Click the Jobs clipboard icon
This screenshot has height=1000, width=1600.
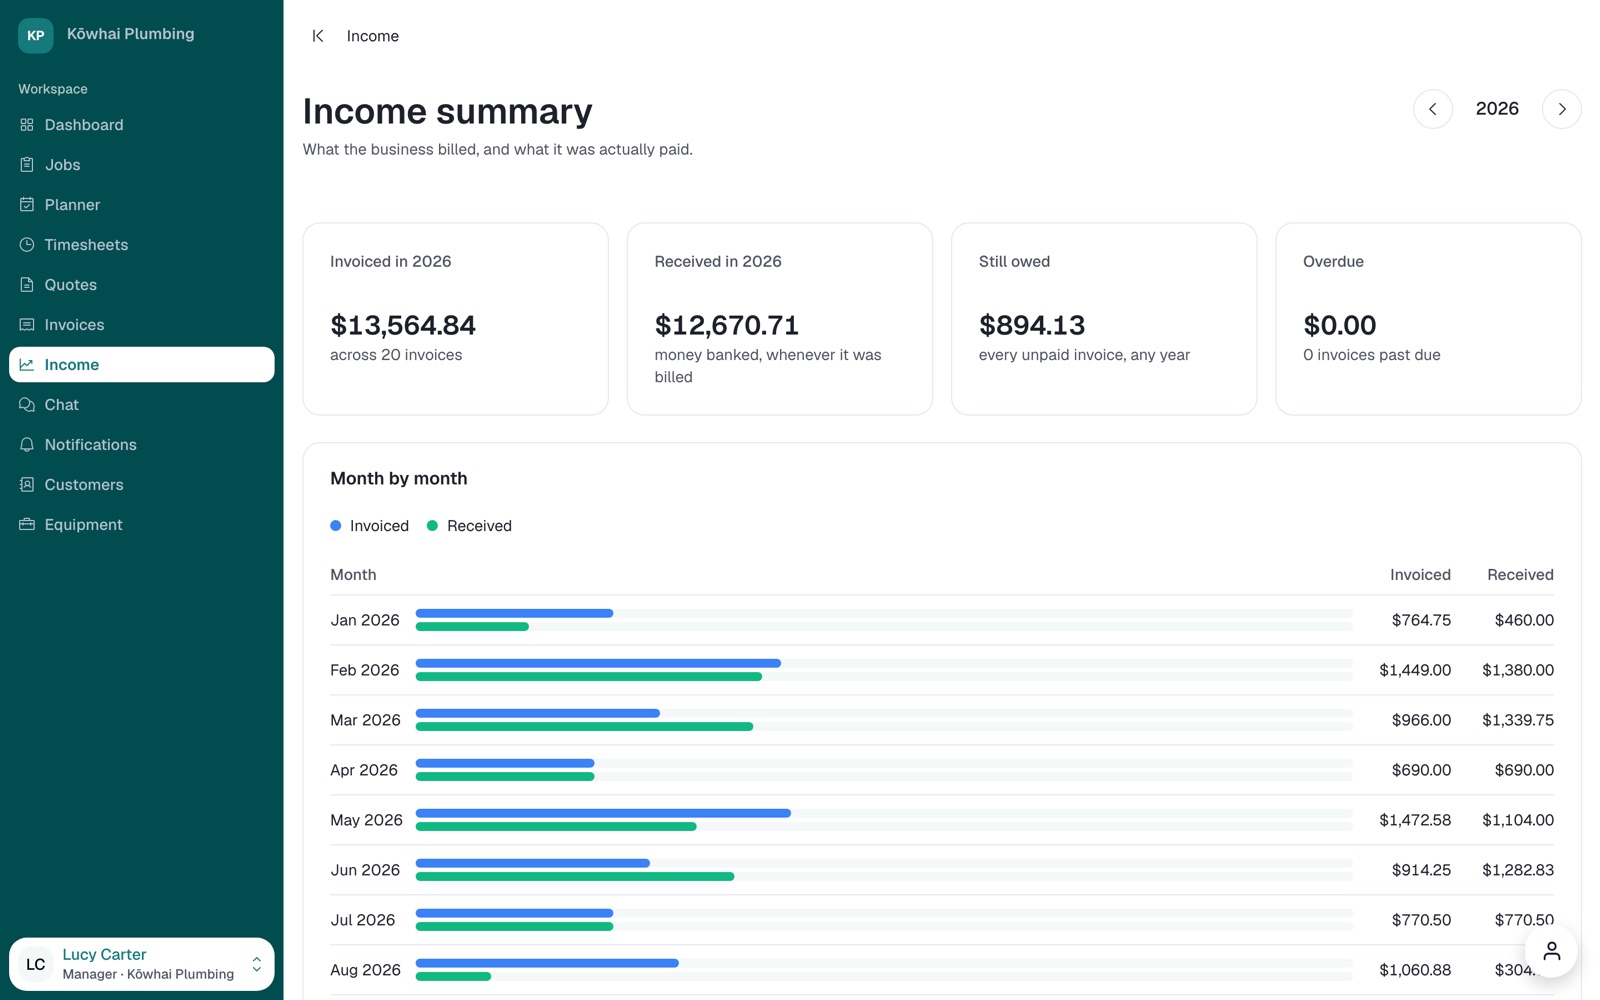click(x=27, y=165)
